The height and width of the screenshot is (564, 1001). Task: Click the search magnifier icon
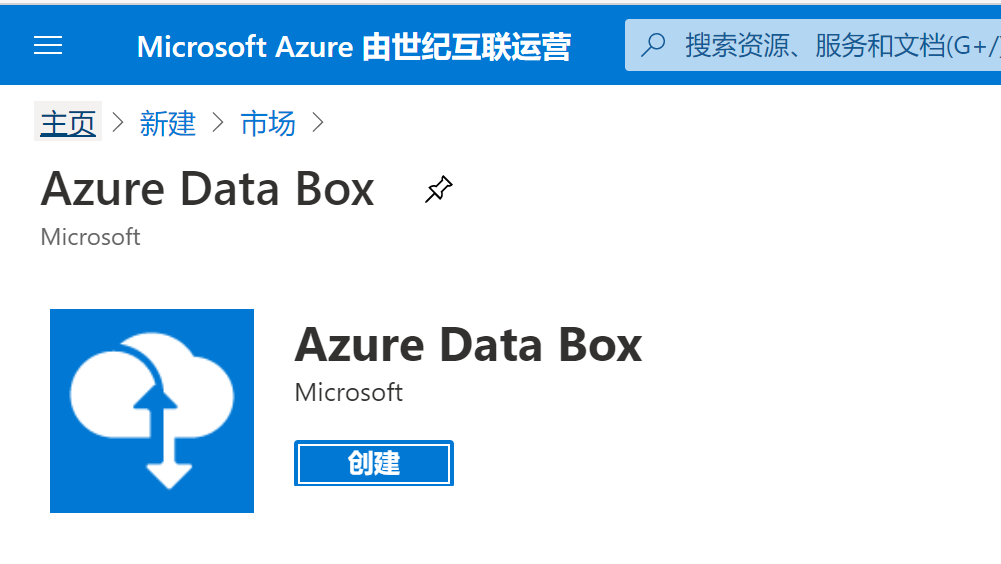(x=652, y=45)
